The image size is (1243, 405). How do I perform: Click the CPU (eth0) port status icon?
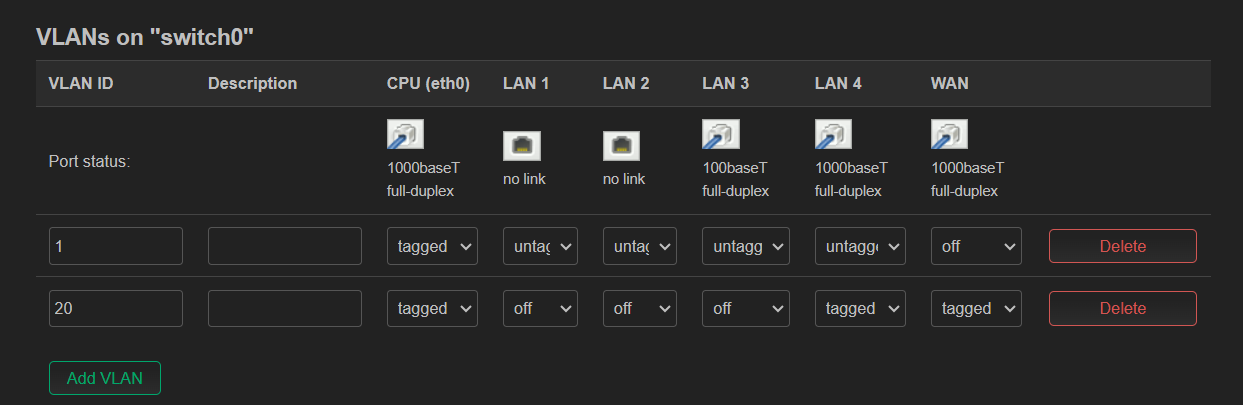click(x=405, y=135)
